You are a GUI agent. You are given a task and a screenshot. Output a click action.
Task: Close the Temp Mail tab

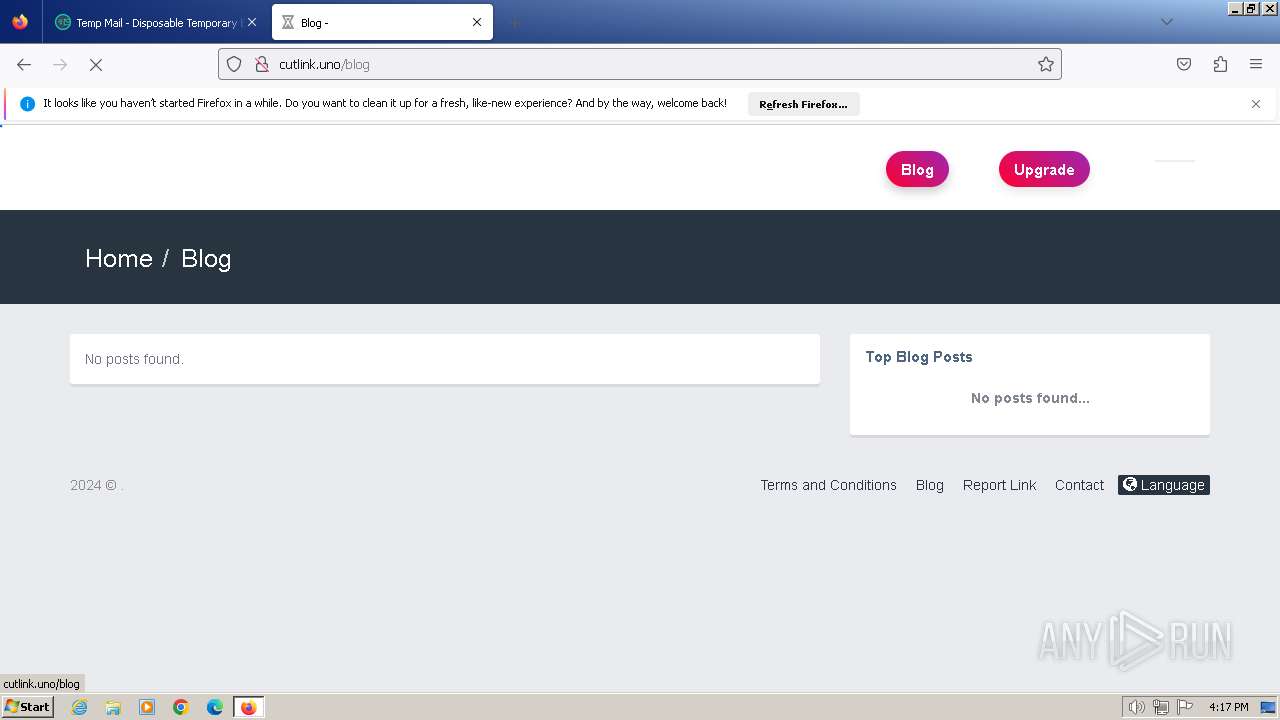tap(252, 22)
